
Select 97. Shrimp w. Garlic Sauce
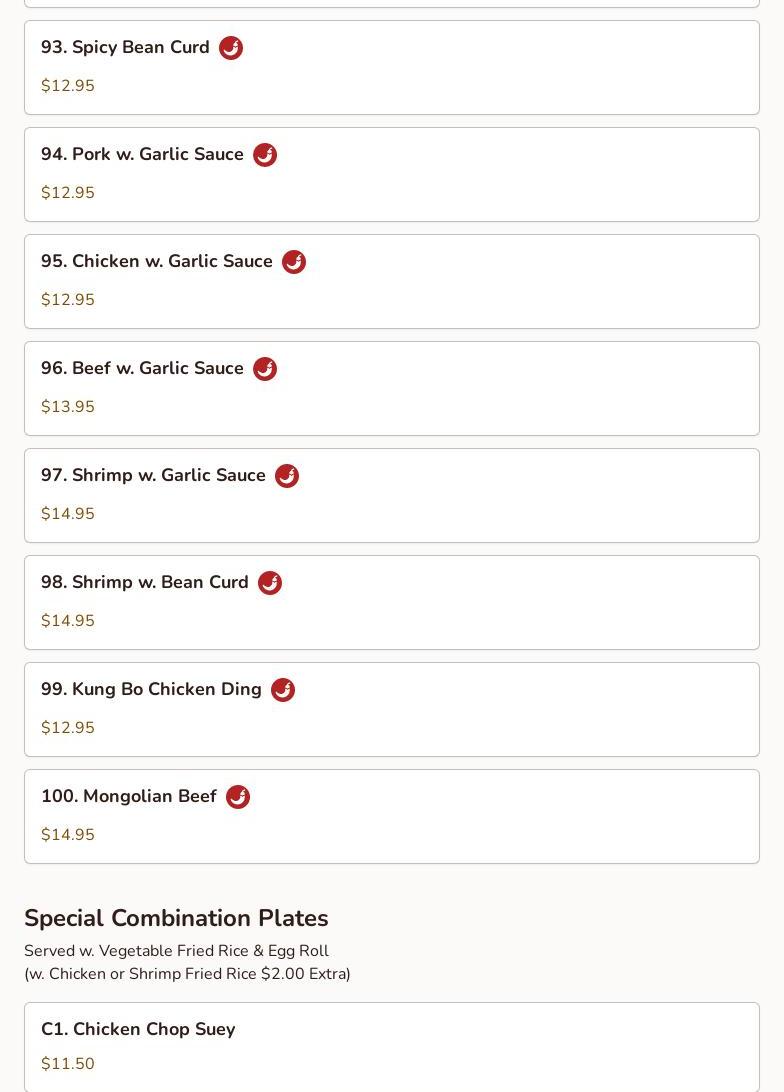click(153, 476)
